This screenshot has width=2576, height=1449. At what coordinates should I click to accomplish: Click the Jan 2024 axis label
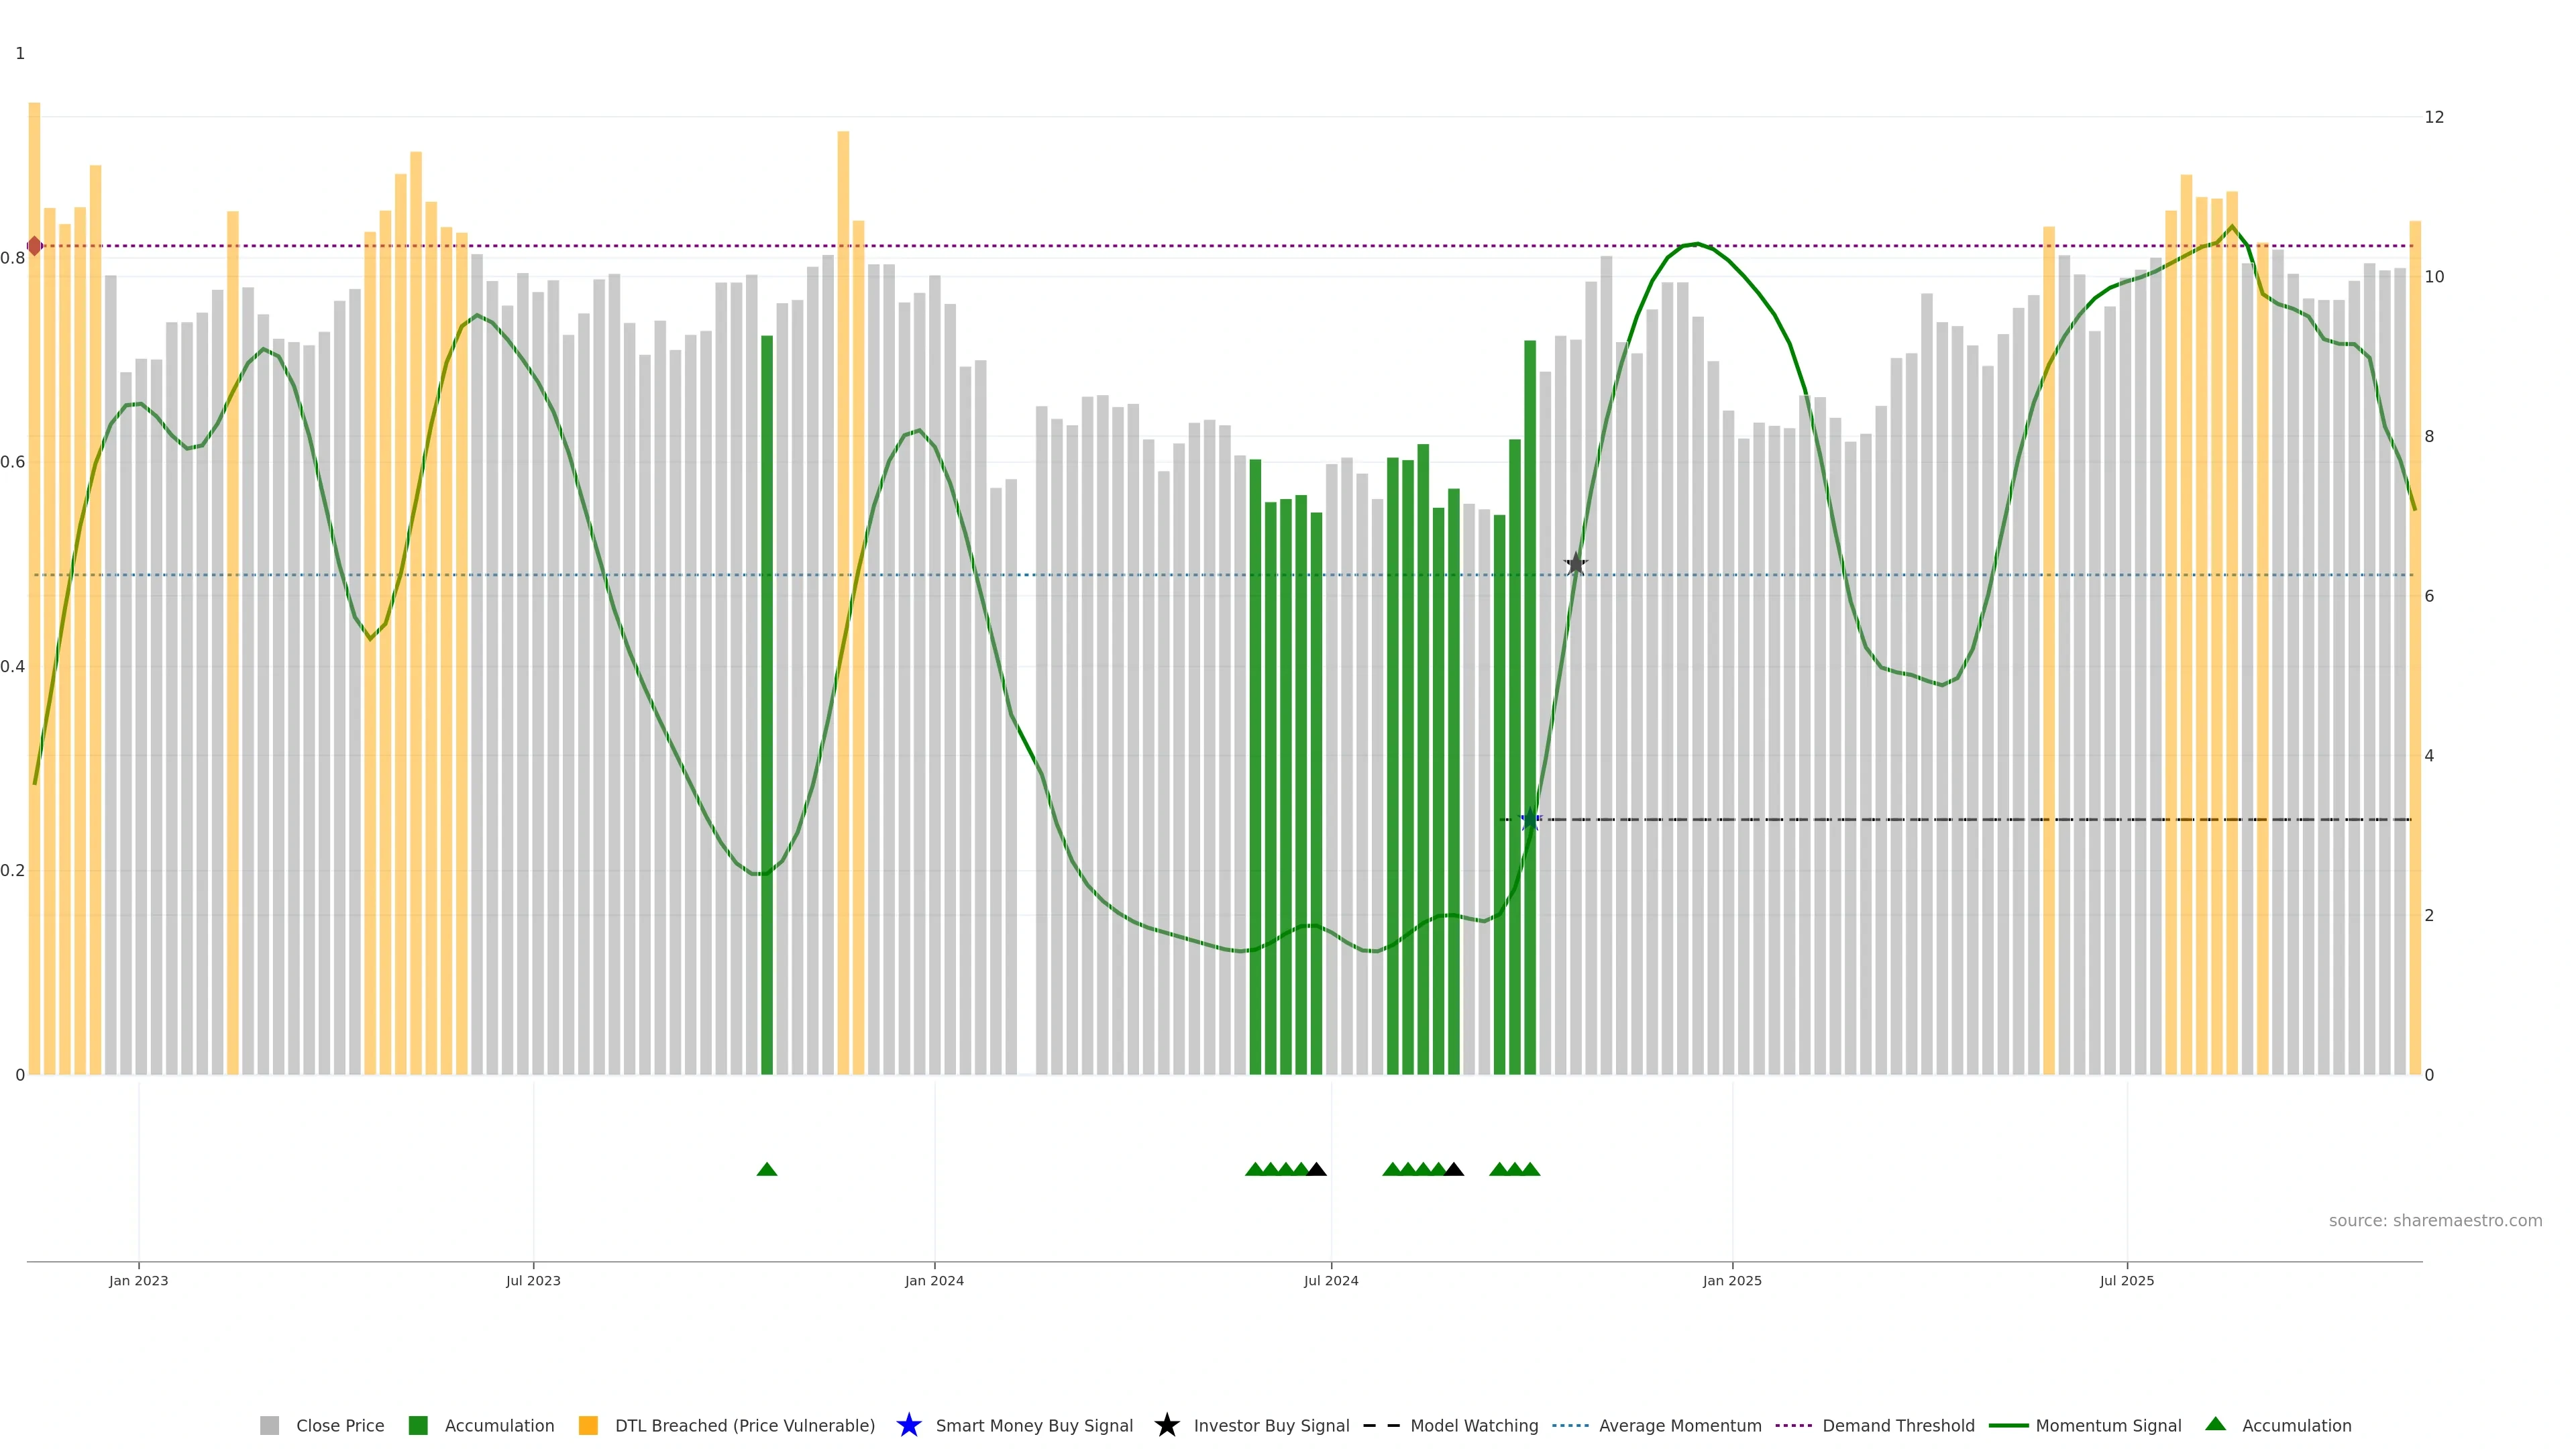[934, 1281]
